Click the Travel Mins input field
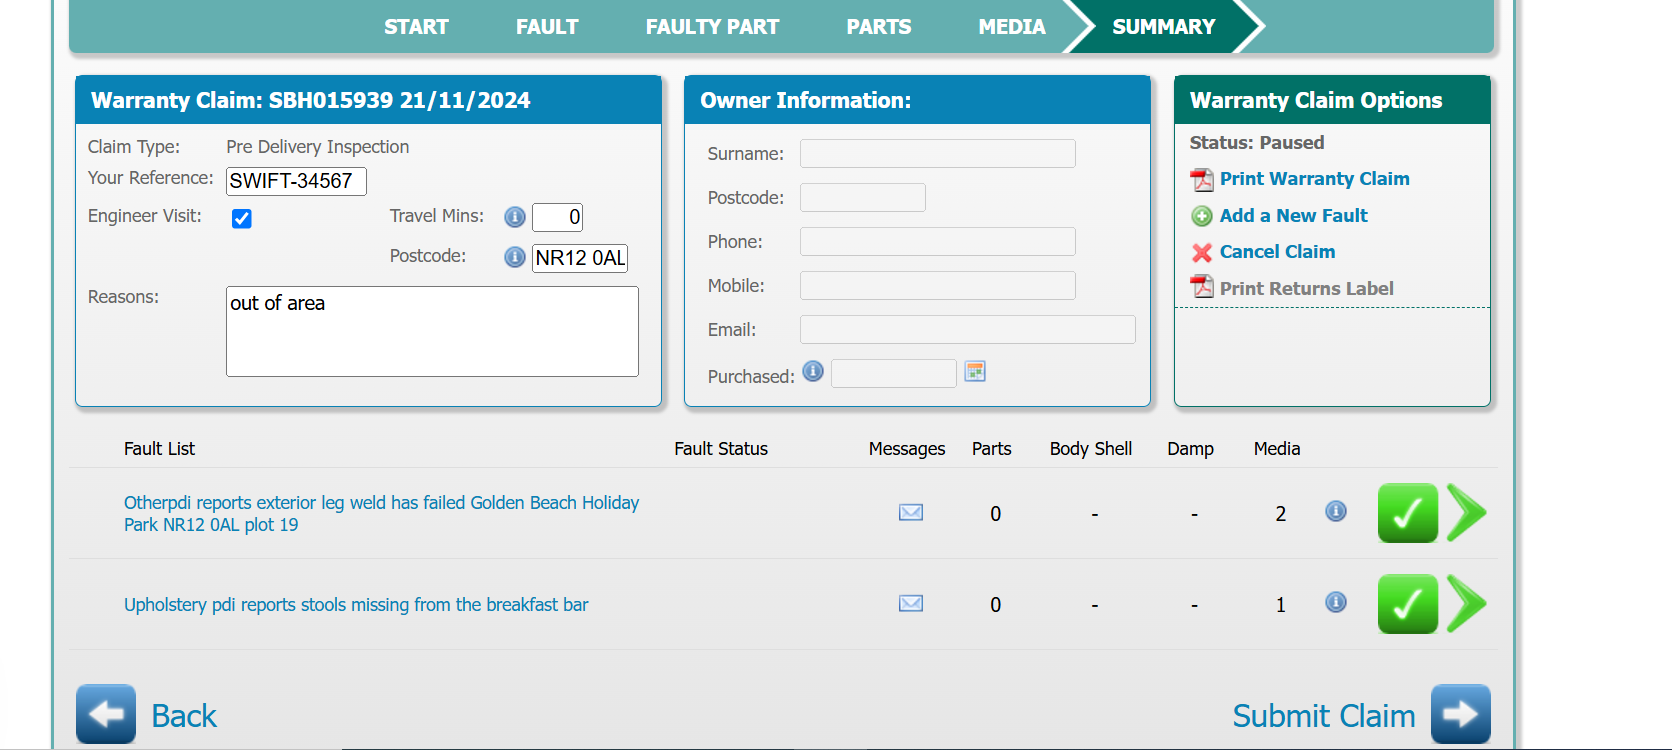 tap(557, 217)
